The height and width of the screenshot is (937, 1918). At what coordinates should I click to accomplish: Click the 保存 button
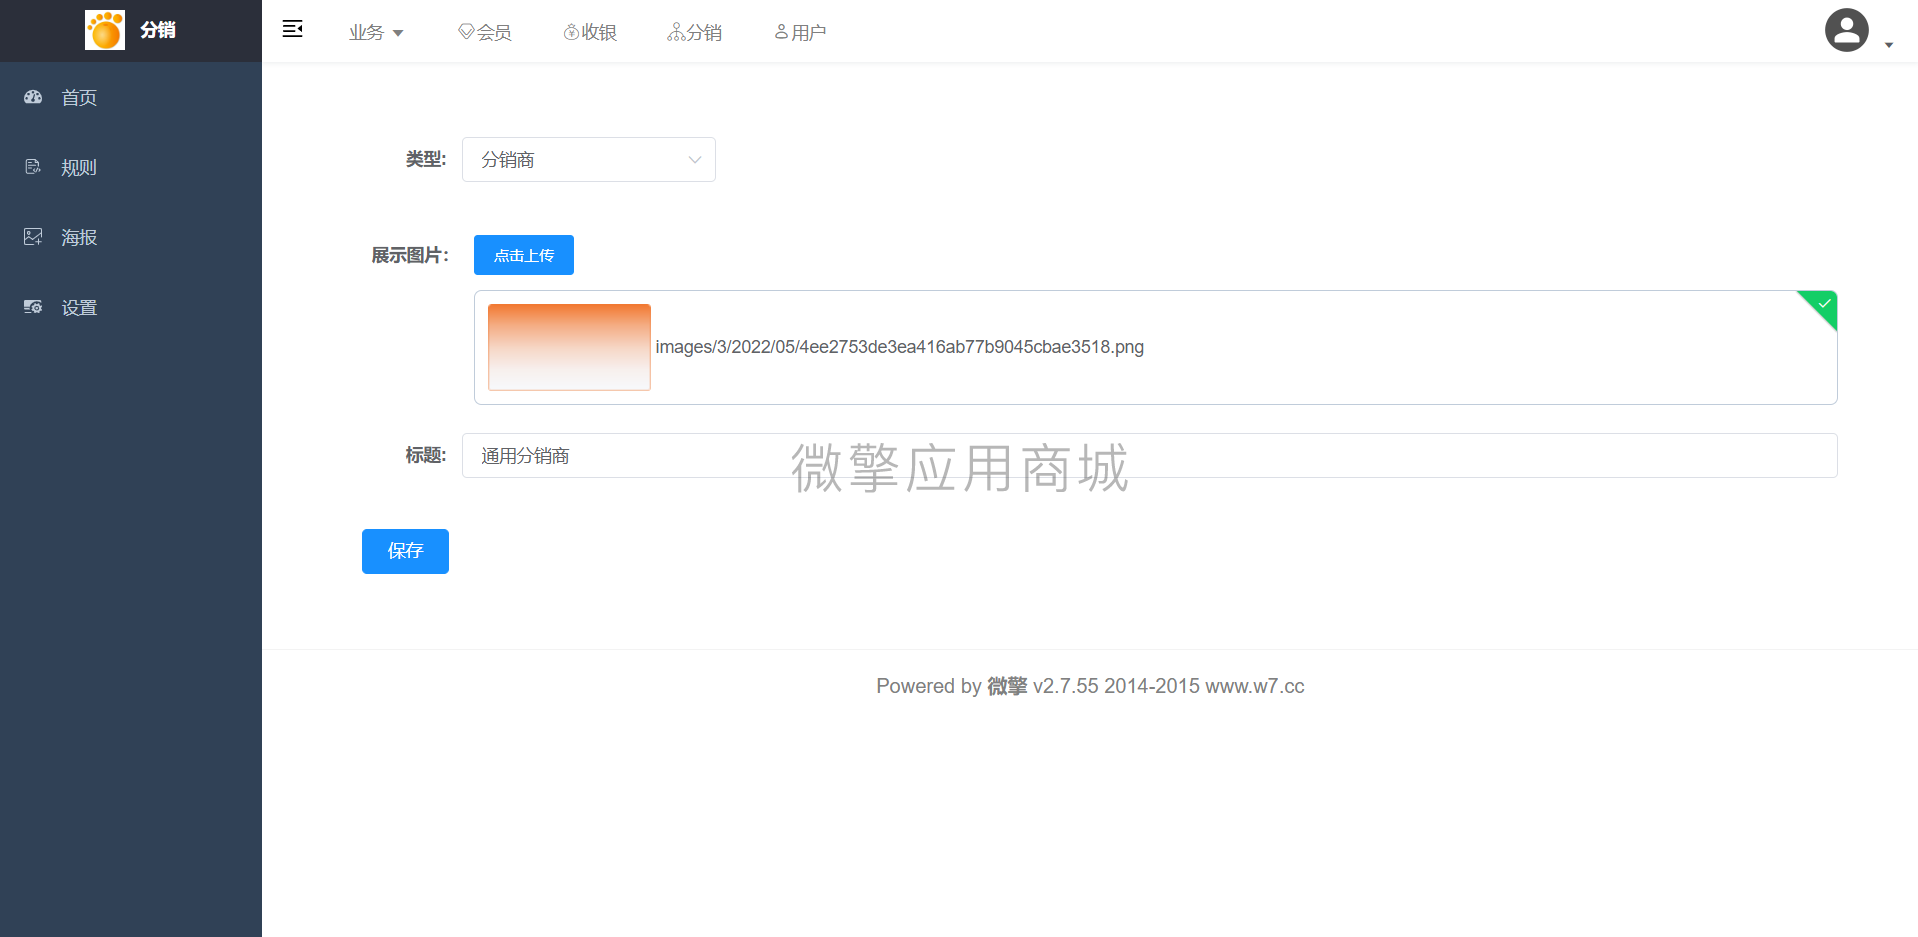point(405,551)
